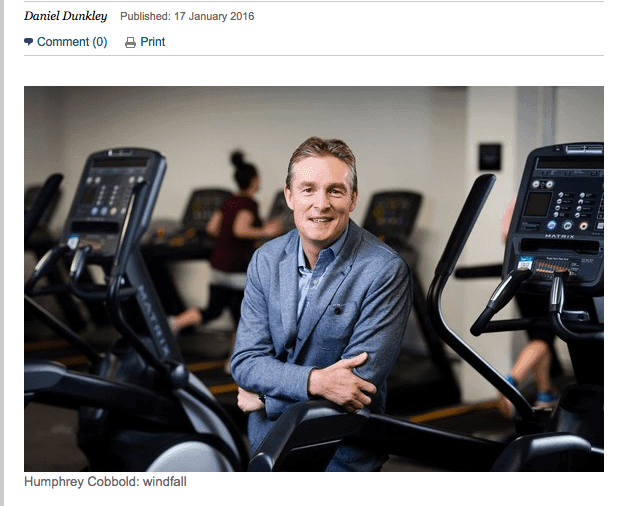Click the Humphrey Cobbold gym photo
Viewport: 631px width, 506px height.
tap(314, 279)
